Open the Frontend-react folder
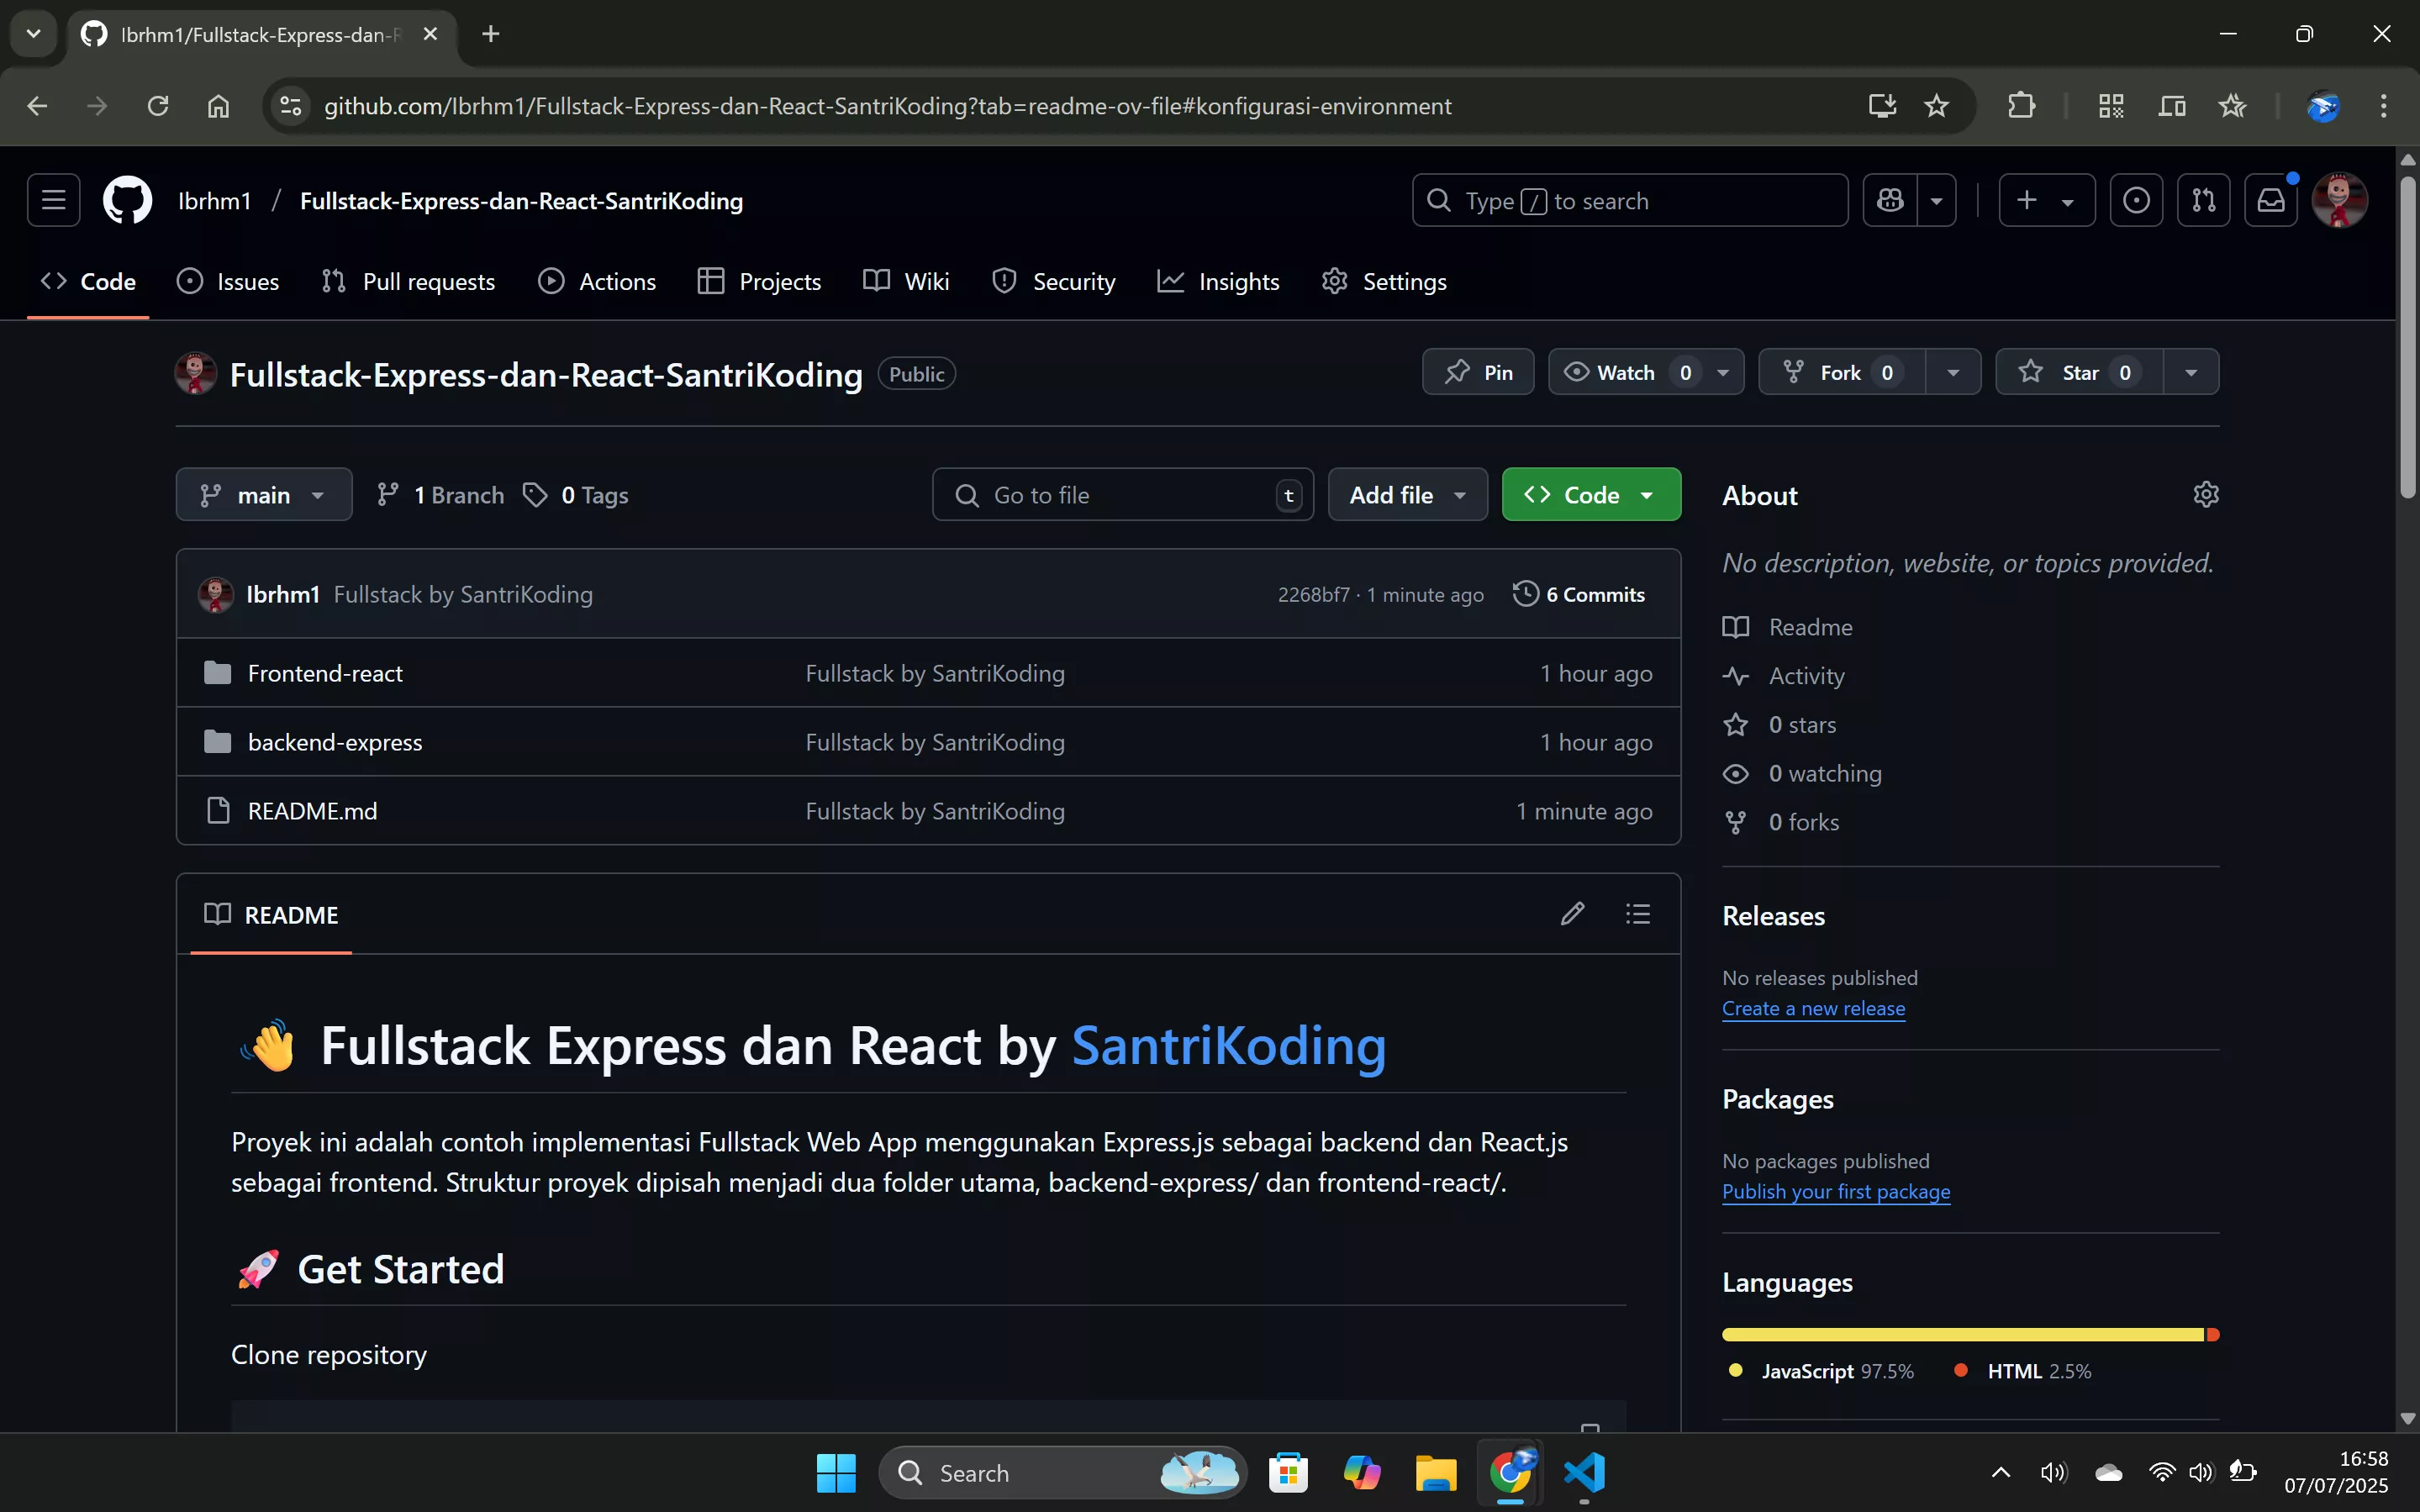2420x1512 pixels. click(325, 673)
